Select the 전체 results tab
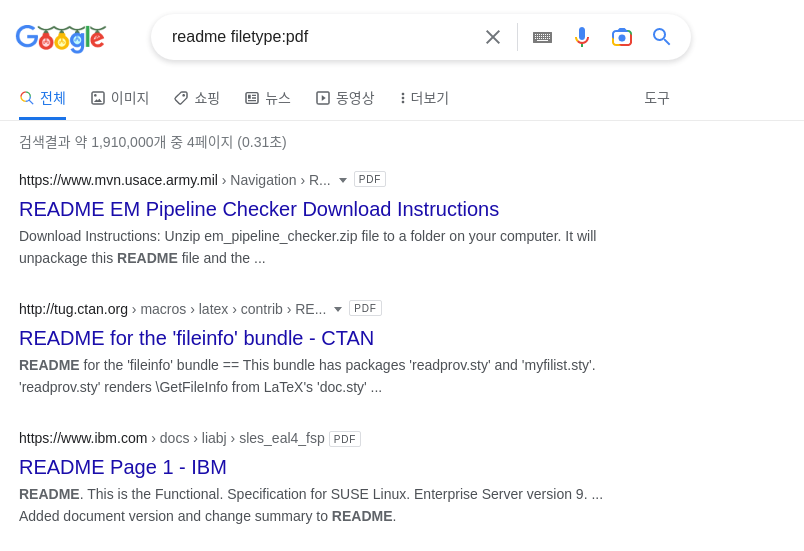 (x=43, y=98)
